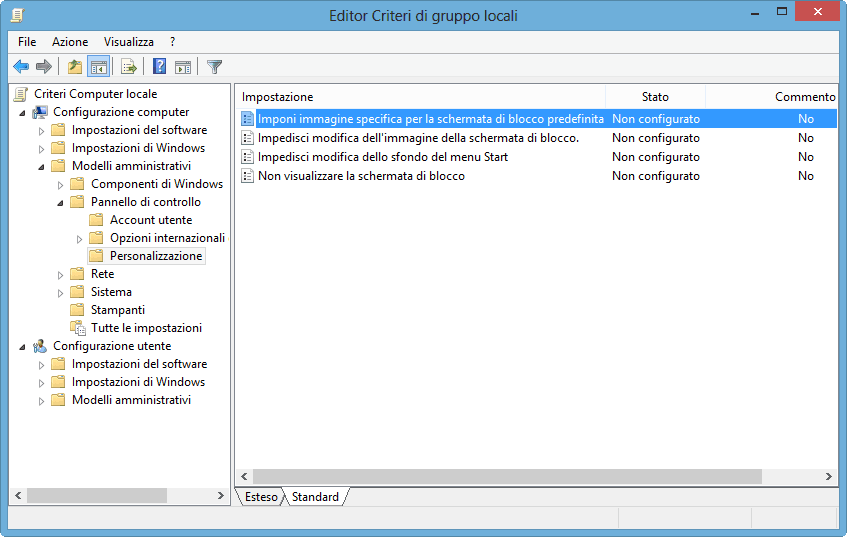Select Impedisci modifica dello sfondo del menu Start
Screen dimensions: 847x537
coord(383,157)
